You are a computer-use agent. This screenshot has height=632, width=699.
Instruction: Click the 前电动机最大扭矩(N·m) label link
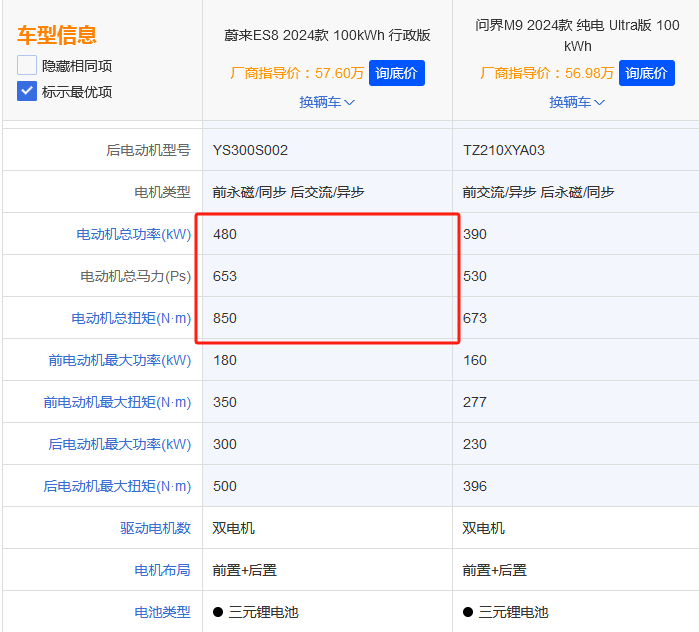point(117,402)
